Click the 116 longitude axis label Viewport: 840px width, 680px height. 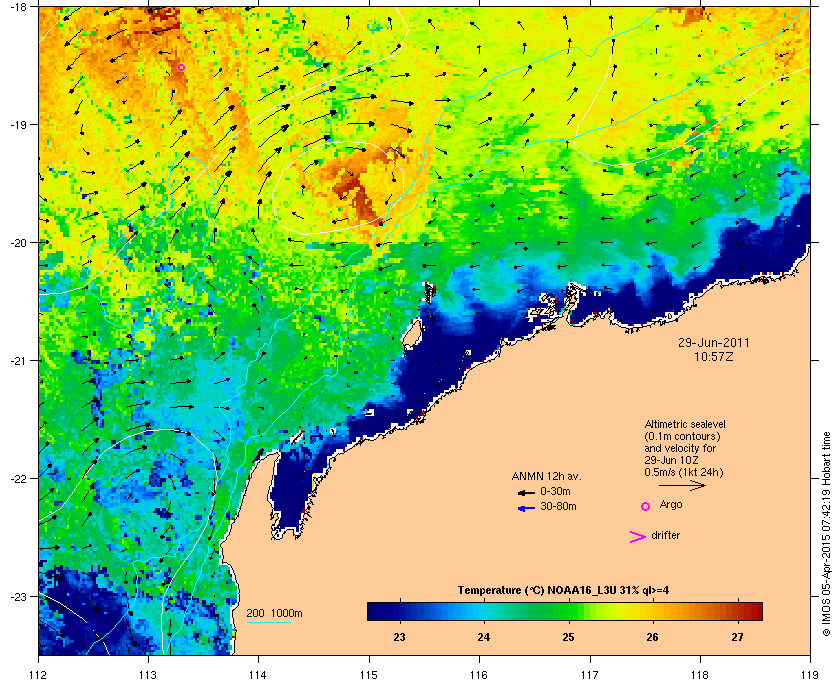click(479, 675)
